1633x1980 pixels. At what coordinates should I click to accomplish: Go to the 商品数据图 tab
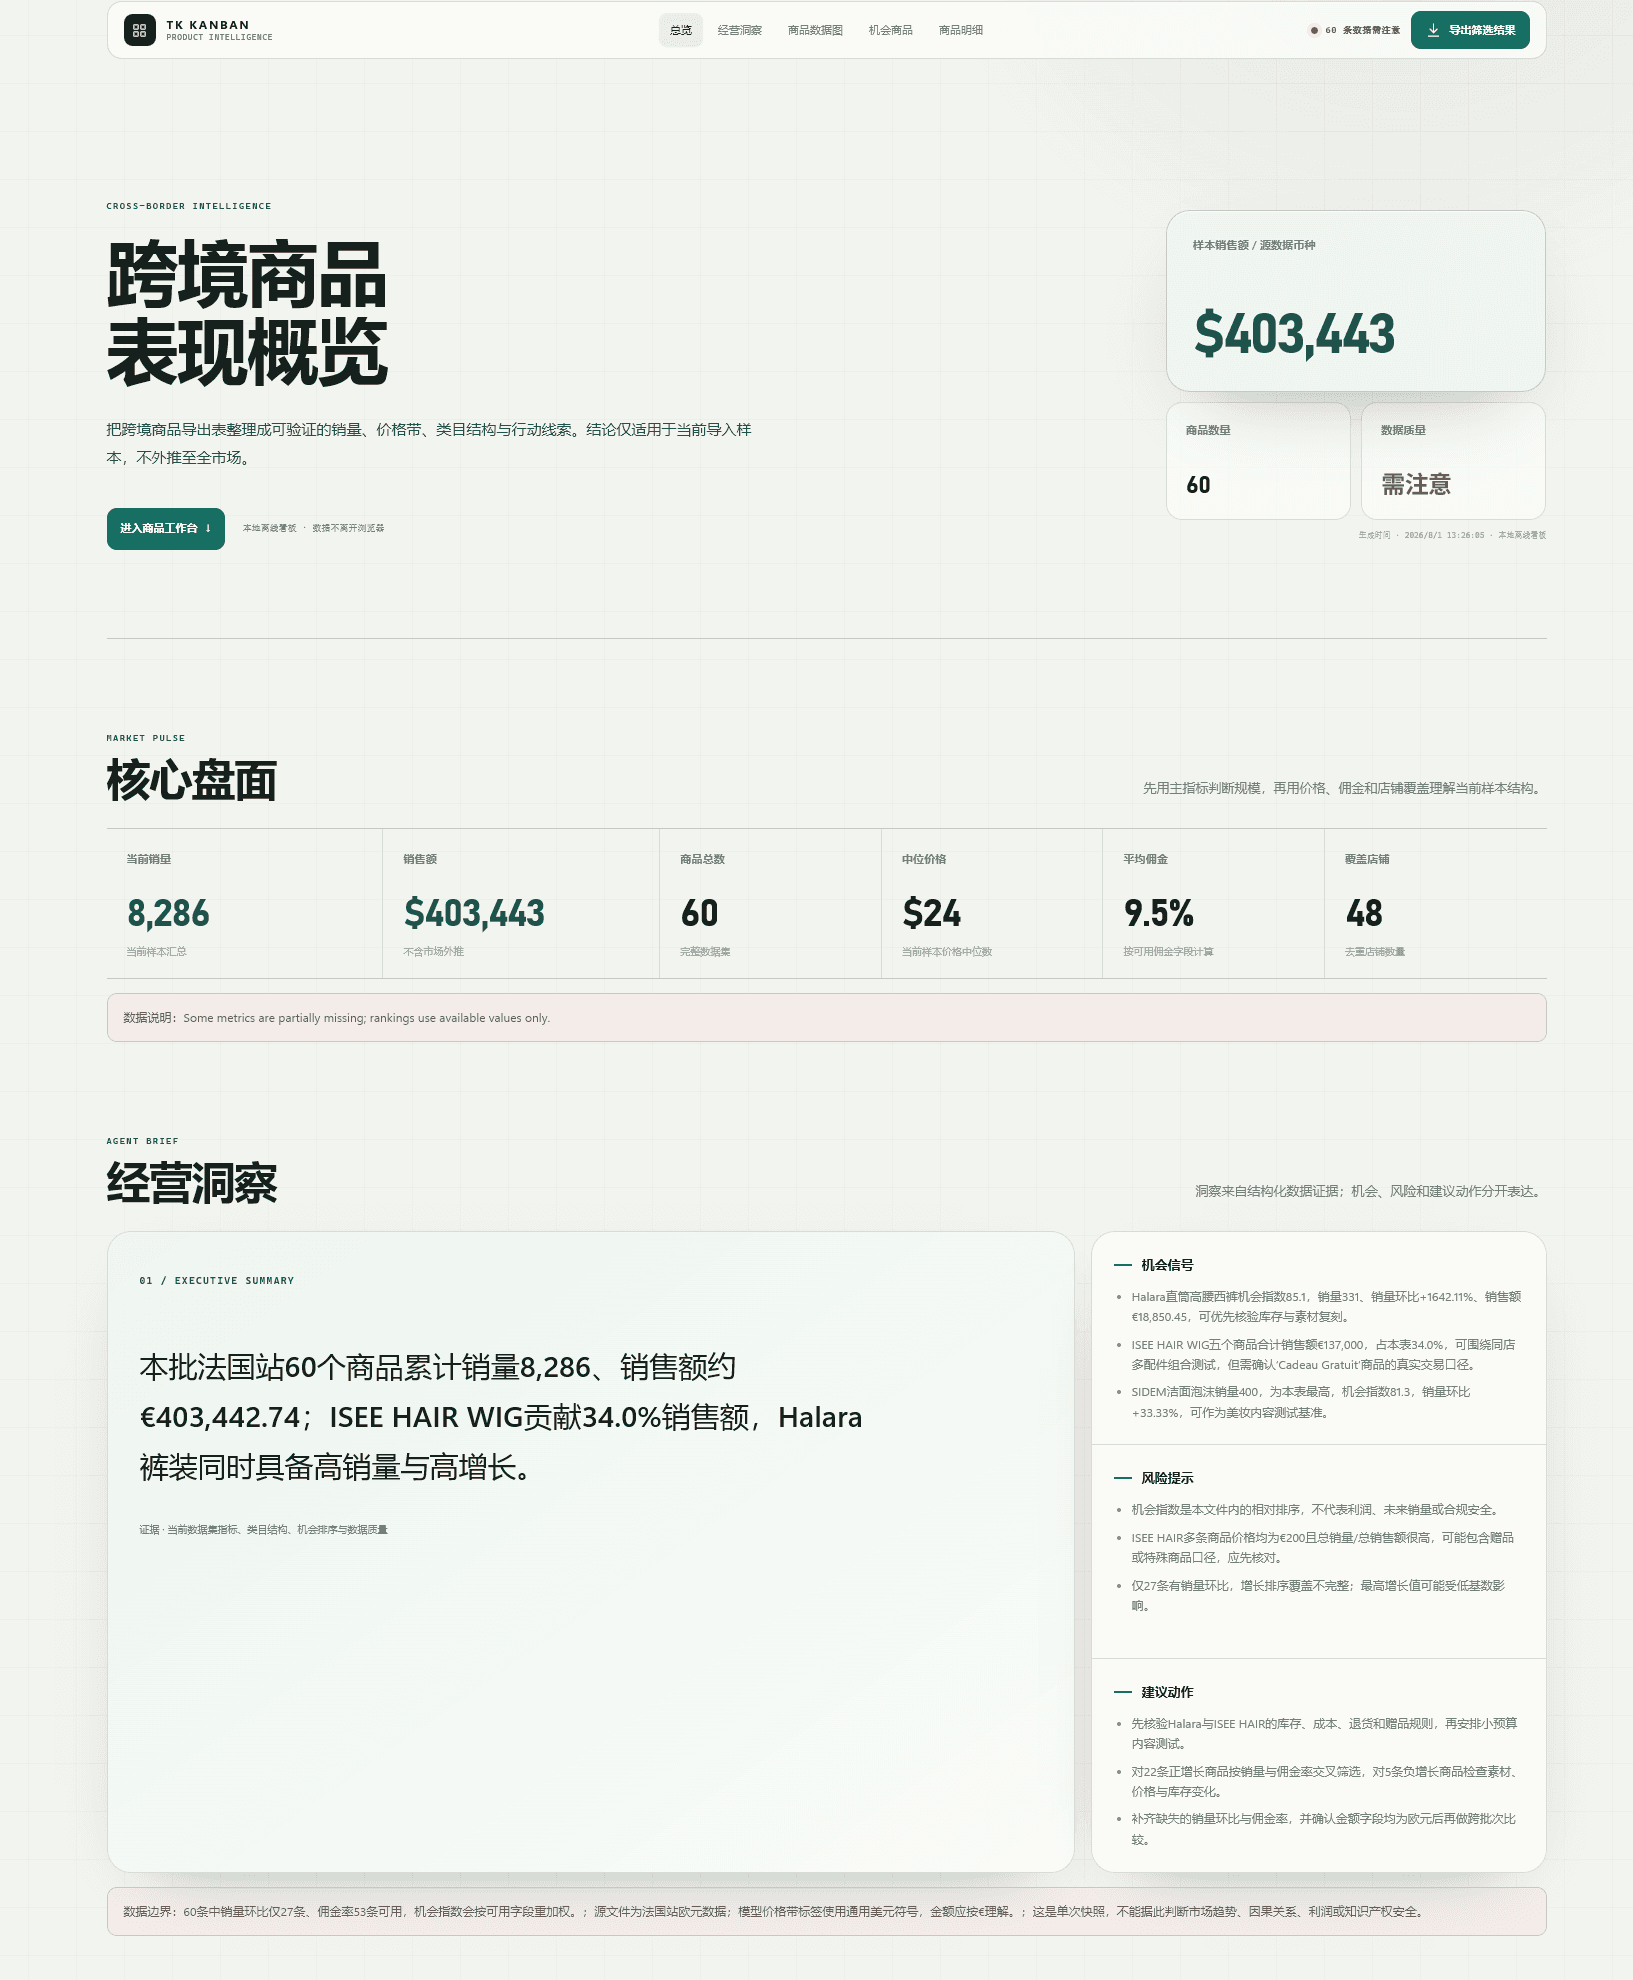pyautogui.click(x=815, y=30)
